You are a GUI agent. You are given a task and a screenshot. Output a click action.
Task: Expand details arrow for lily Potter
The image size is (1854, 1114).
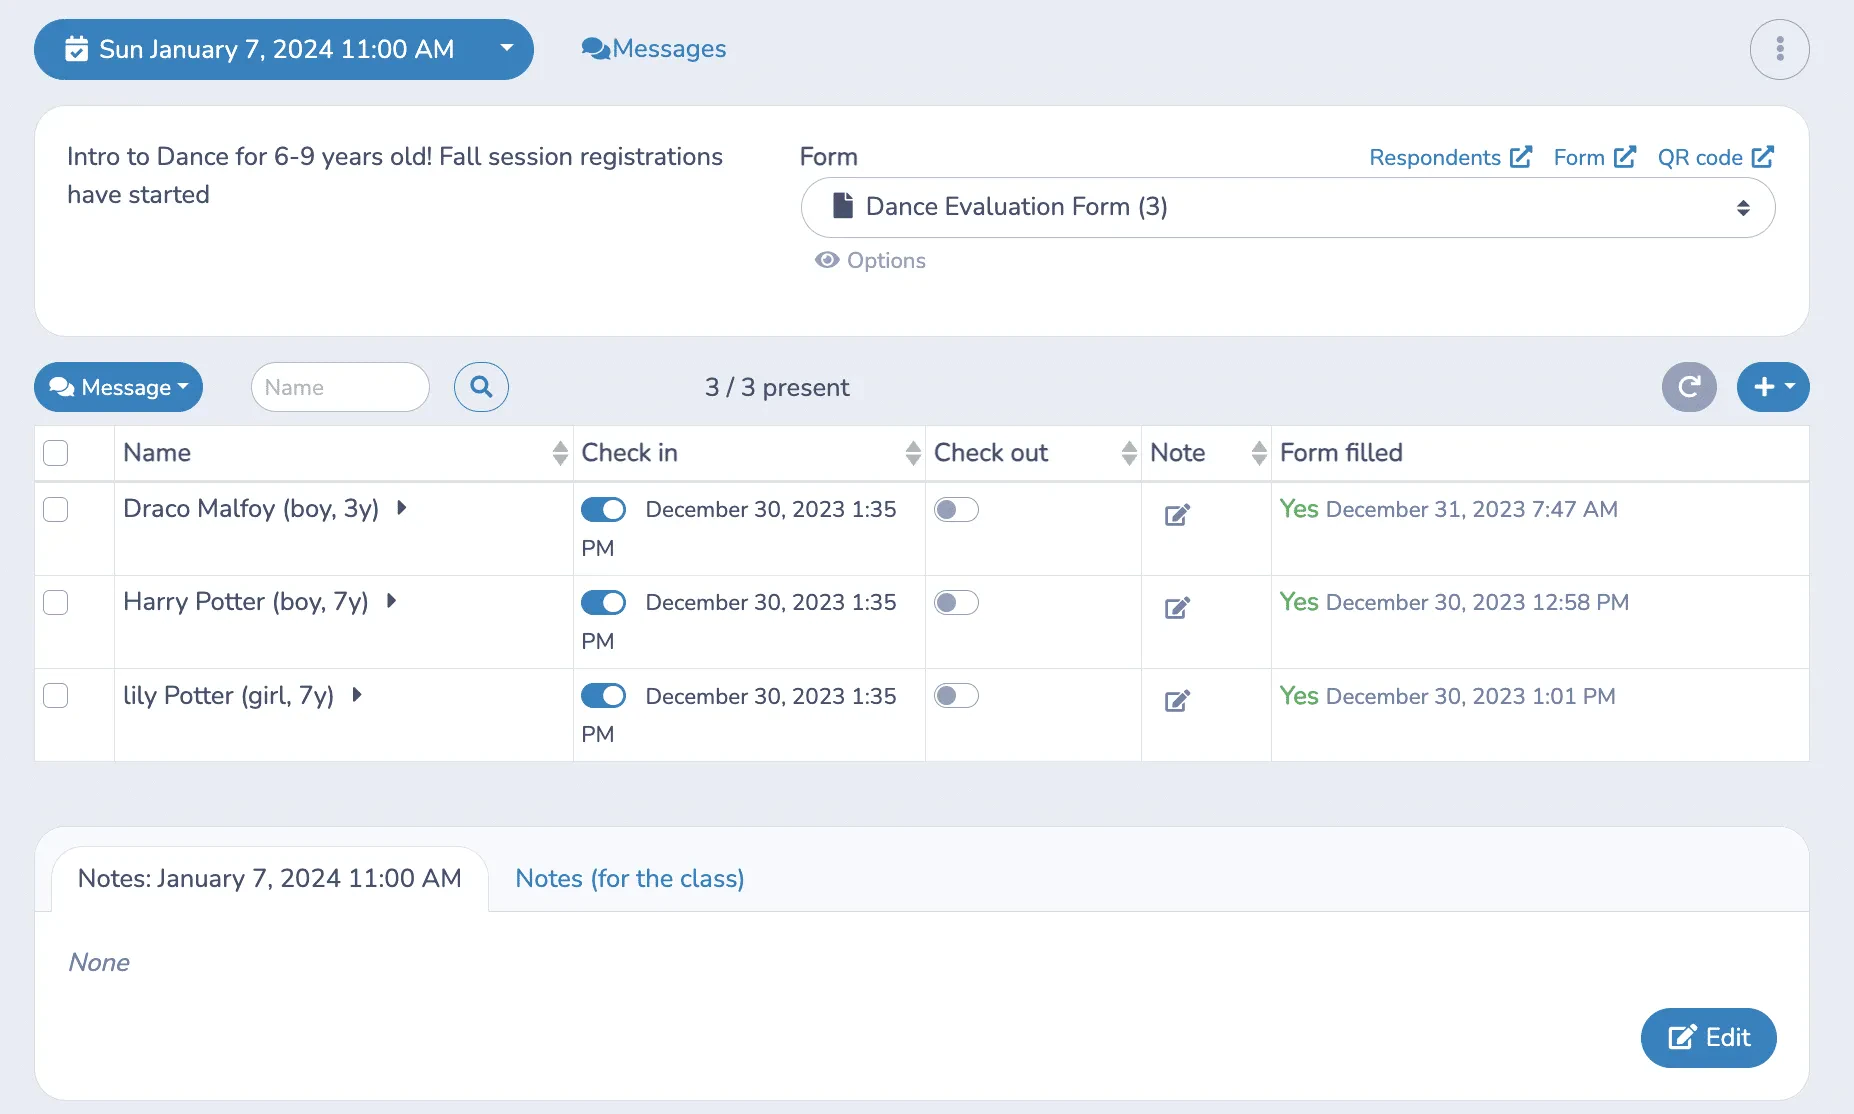[x=356, y=695]
